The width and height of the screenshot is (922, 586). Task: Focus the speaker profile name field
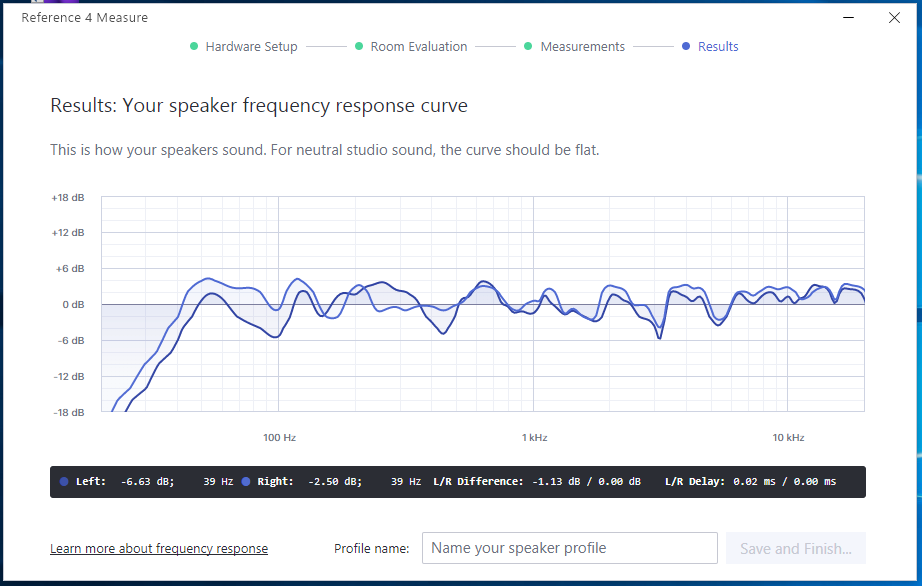570,548
